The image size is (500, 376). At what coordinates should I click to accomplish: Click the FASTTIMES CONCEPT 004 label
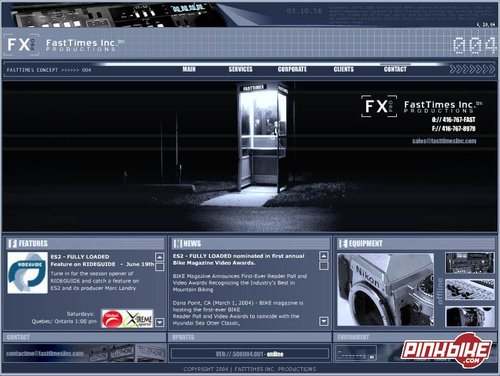pos(49,70)
